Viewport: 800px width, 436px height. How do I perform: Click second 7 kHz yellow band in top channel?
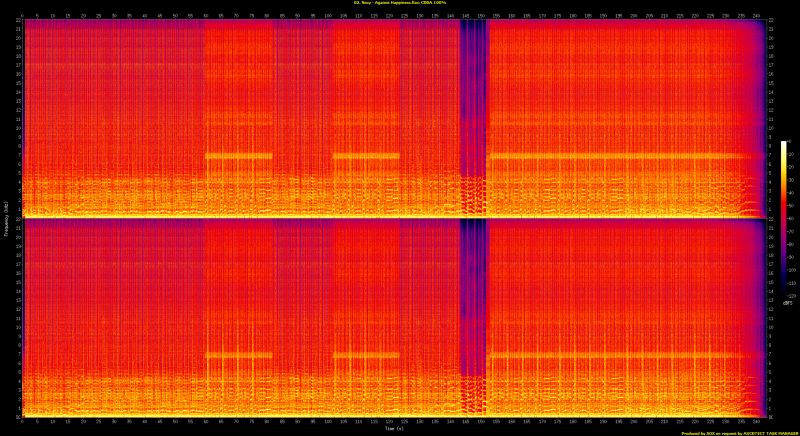[x=365, y=156]
